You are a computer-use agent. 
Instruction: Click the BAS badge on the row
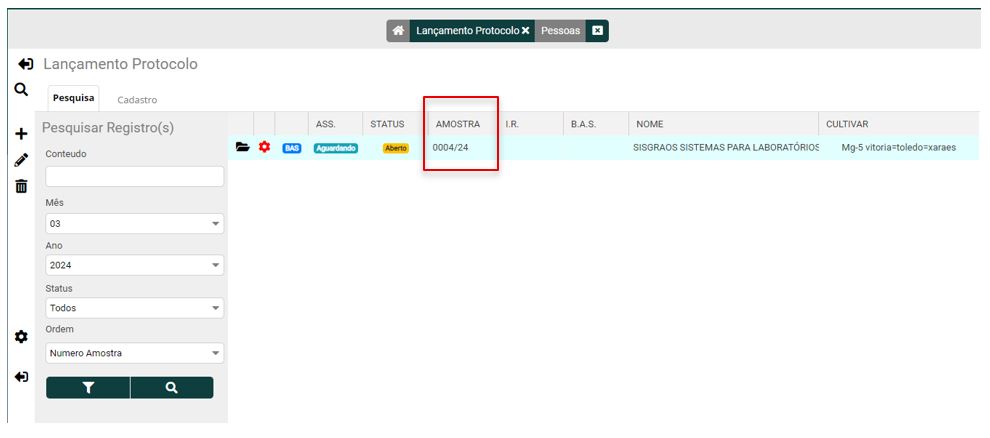(x=292, y=148)
